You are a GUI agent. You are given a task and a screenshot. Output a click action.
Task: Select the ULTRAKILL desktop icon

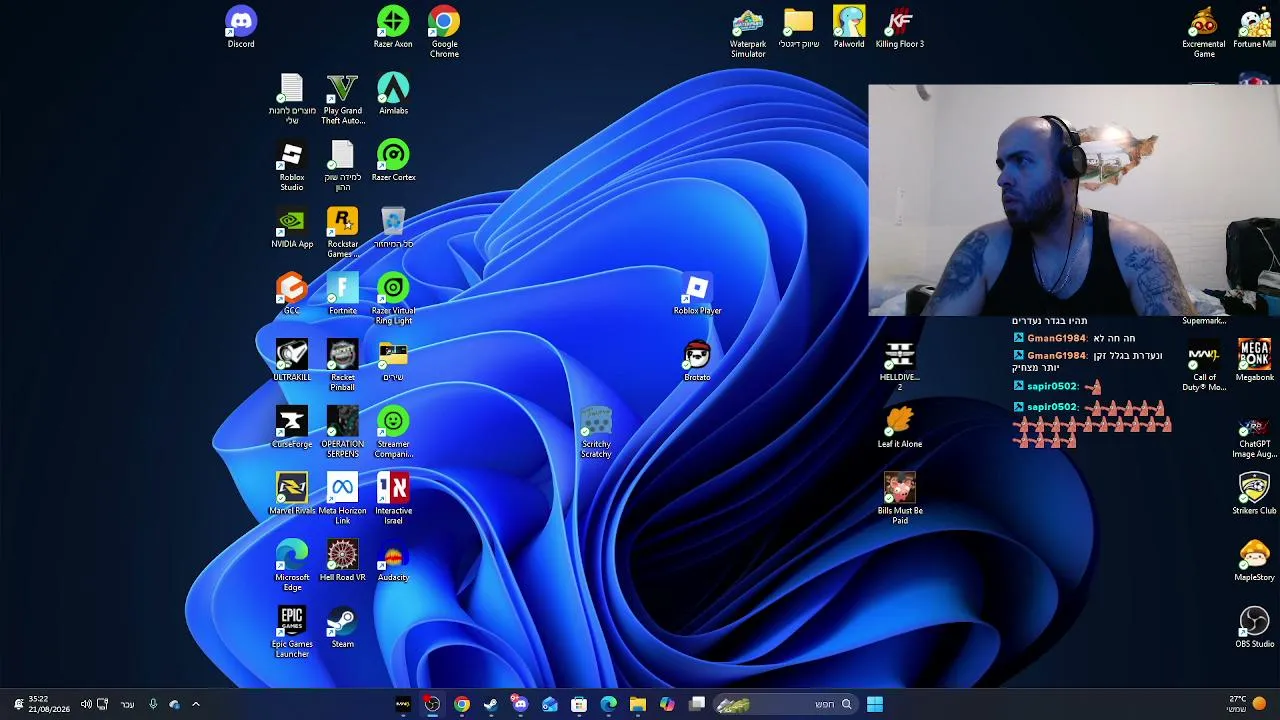(292, 362)
